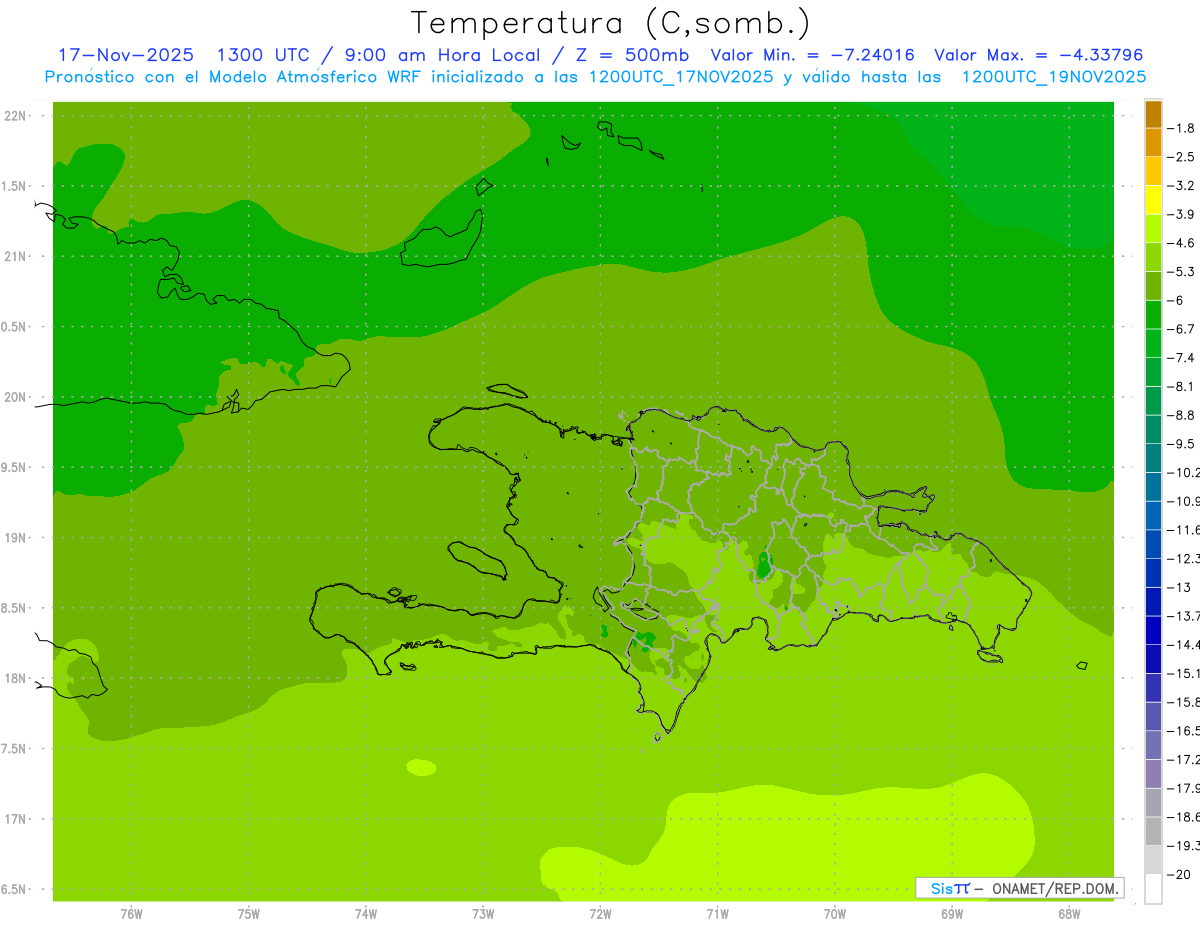
Task: Click the '-6' legend value
Action: click(x=1177, y=300)
